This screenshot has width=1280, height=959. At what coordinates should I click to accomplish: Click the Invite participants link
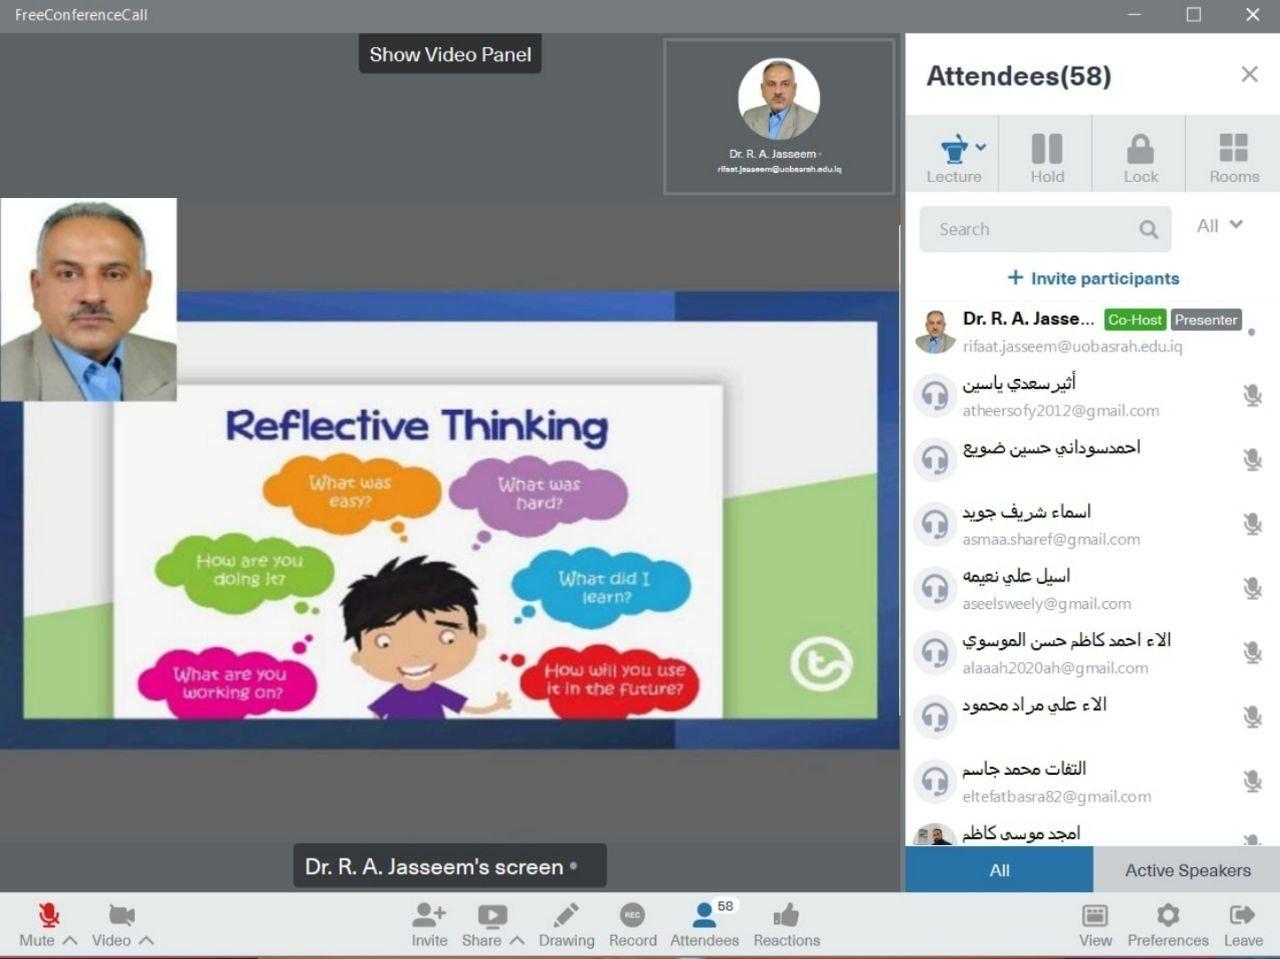pos(1093,278)
